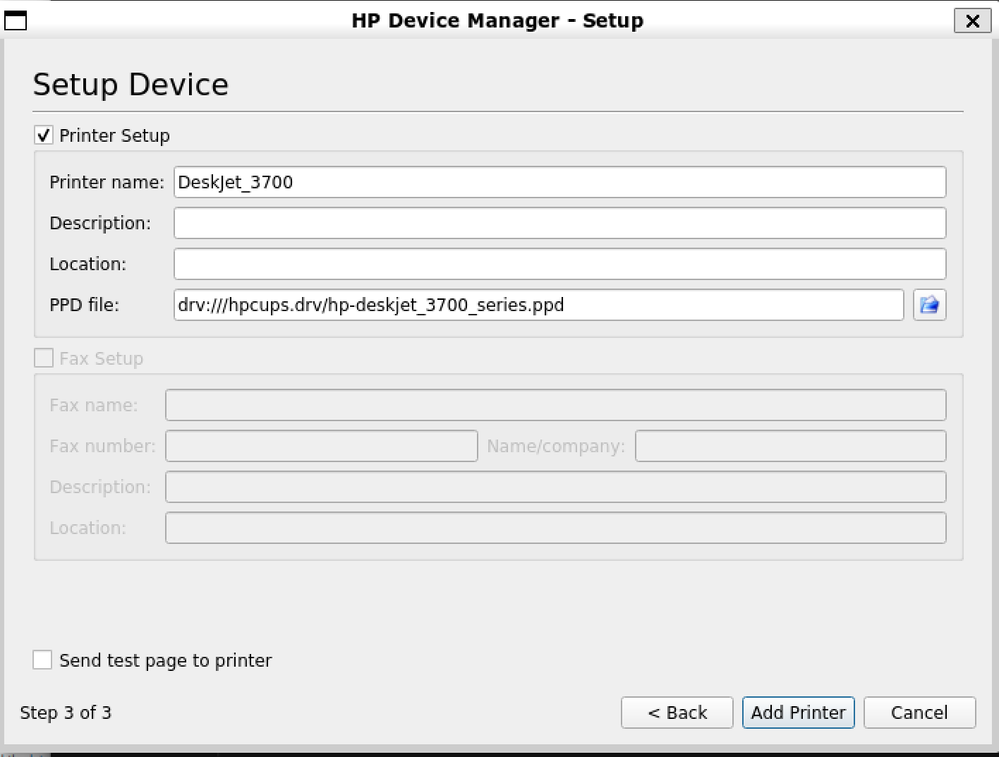Enable Send test page to printer
Screen dimensions: 999x757
point(42,660)
